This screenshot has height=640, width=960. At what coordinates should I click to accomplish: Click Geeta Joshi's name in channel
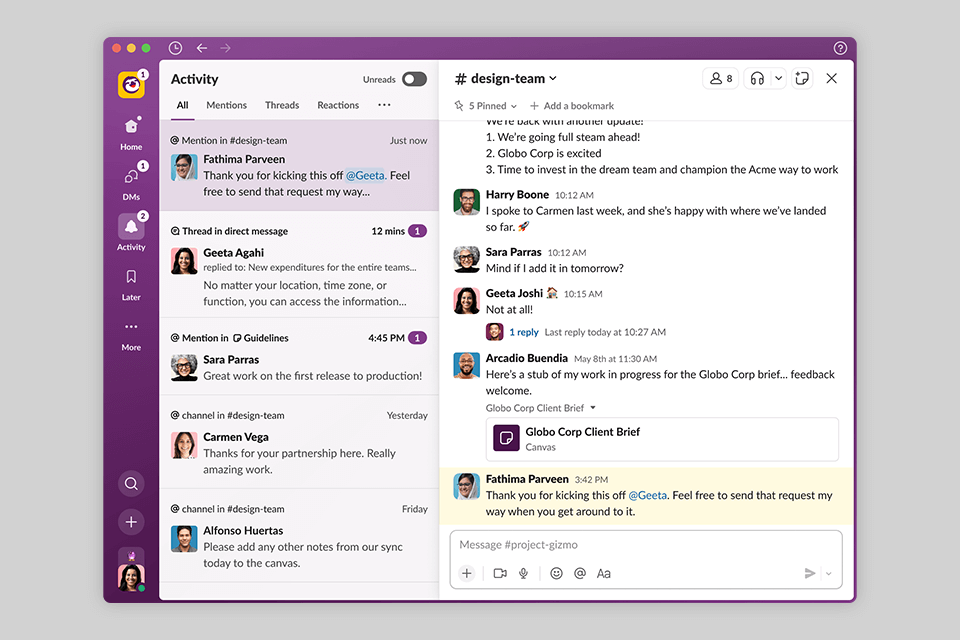[514, 293]
